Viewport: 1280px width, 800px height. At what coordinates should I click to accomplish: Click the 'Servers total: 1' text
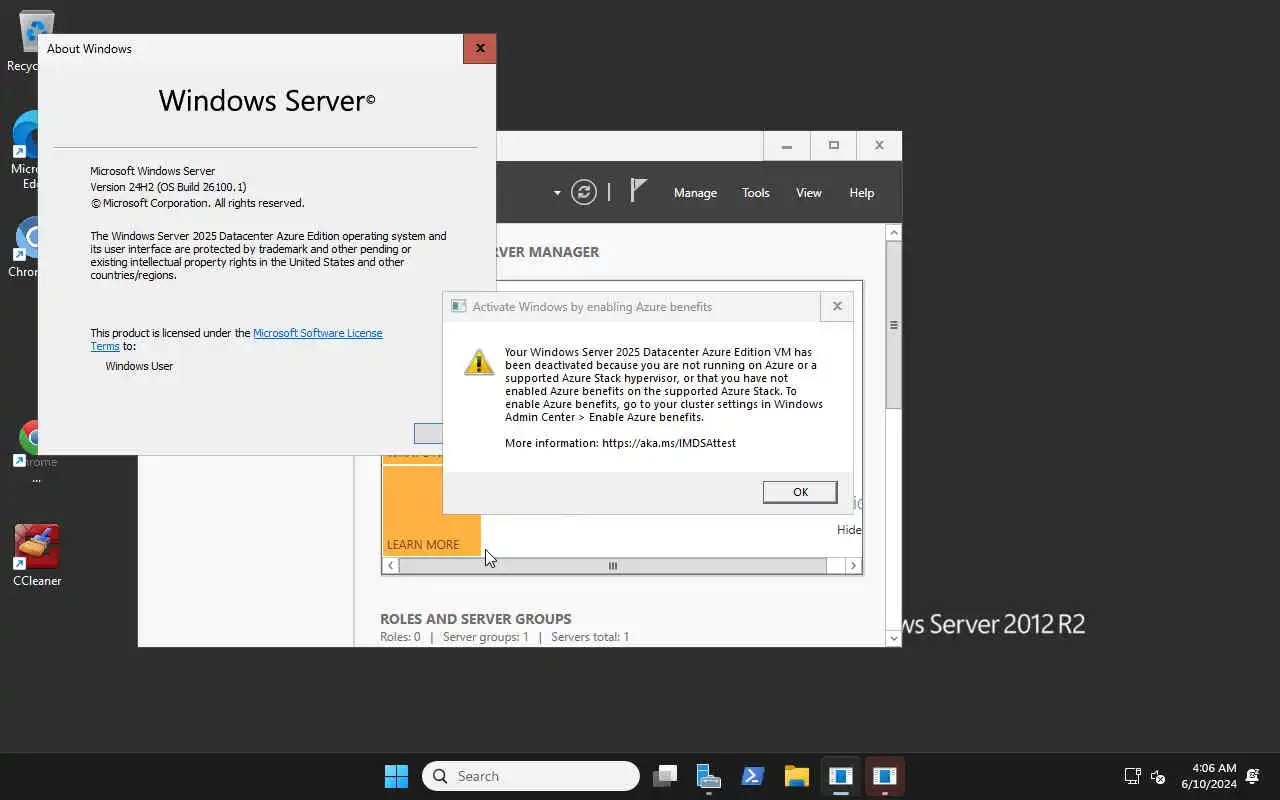(x=590, y=637)
